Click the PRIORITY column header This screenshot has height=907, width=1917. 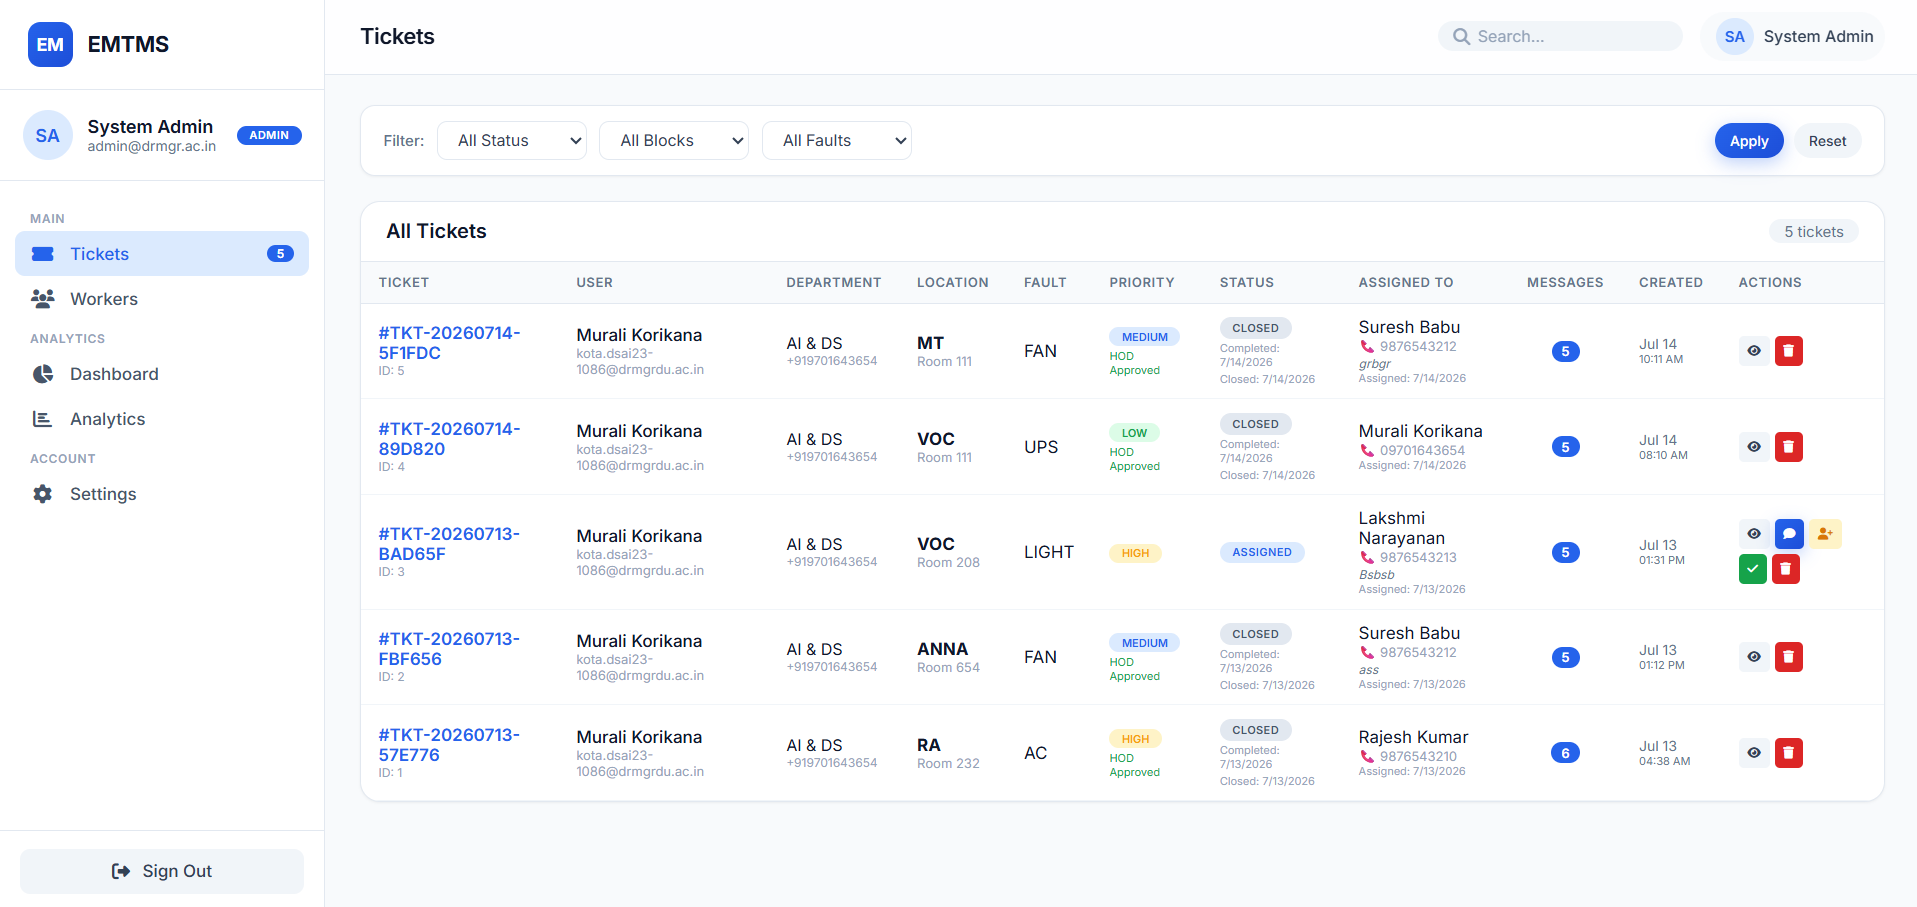pyautogui.click(x=1142, y=283)
